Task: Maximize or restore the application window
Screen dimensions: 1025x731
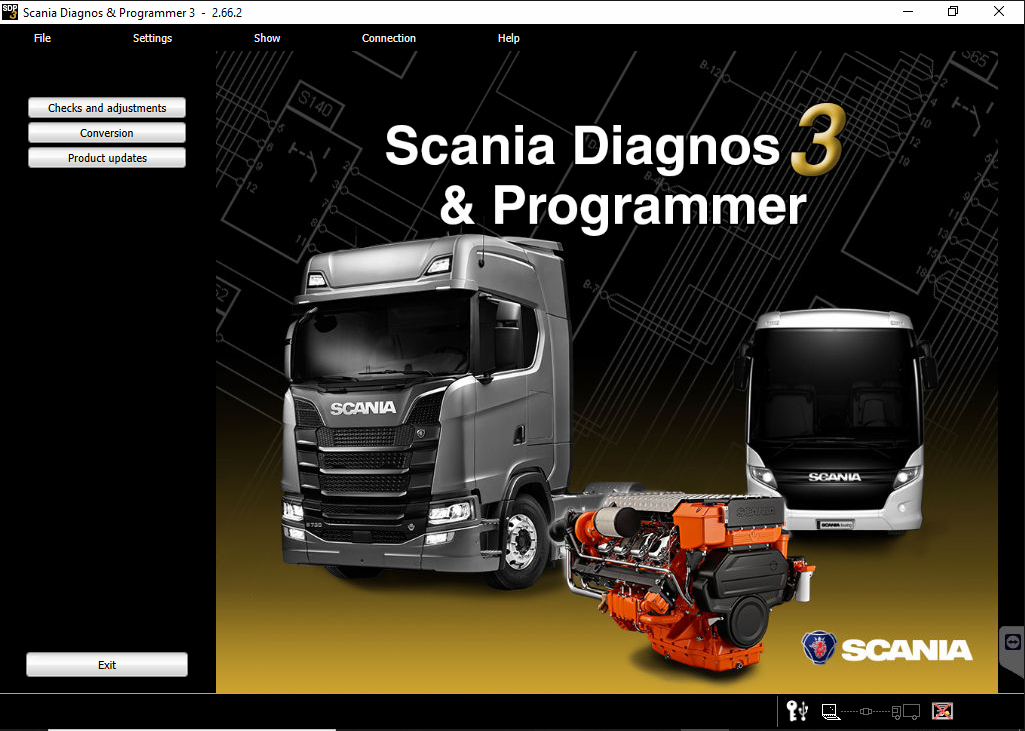Action: point(953,11)
